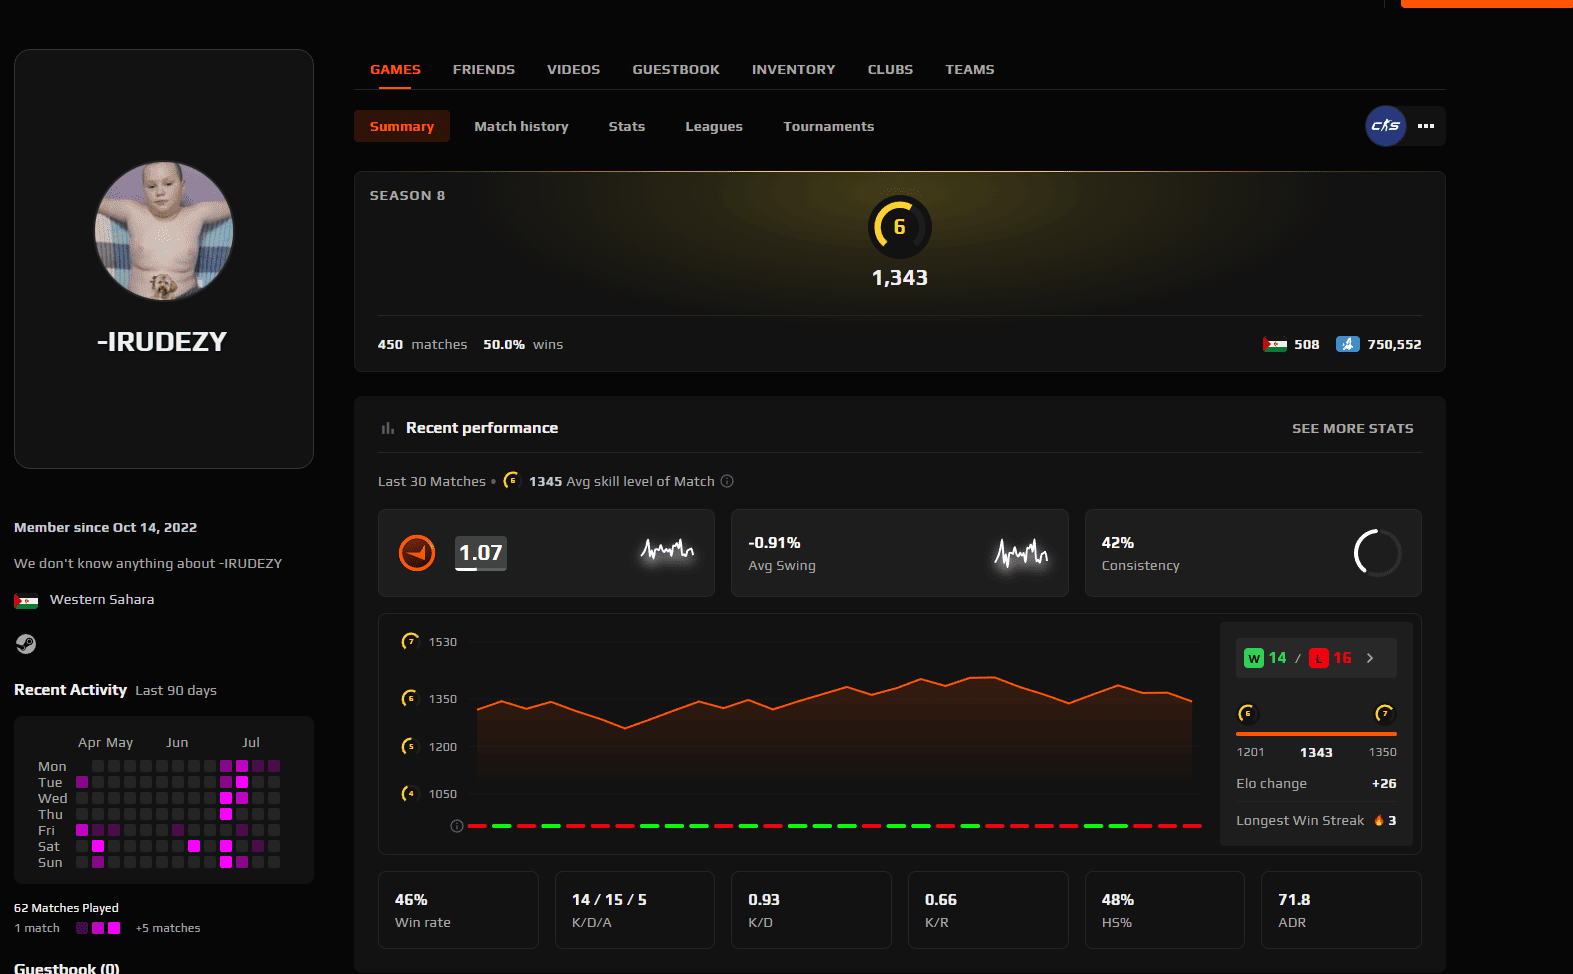Click the sparkline graph in the 1.07 card

coord(667,550)
